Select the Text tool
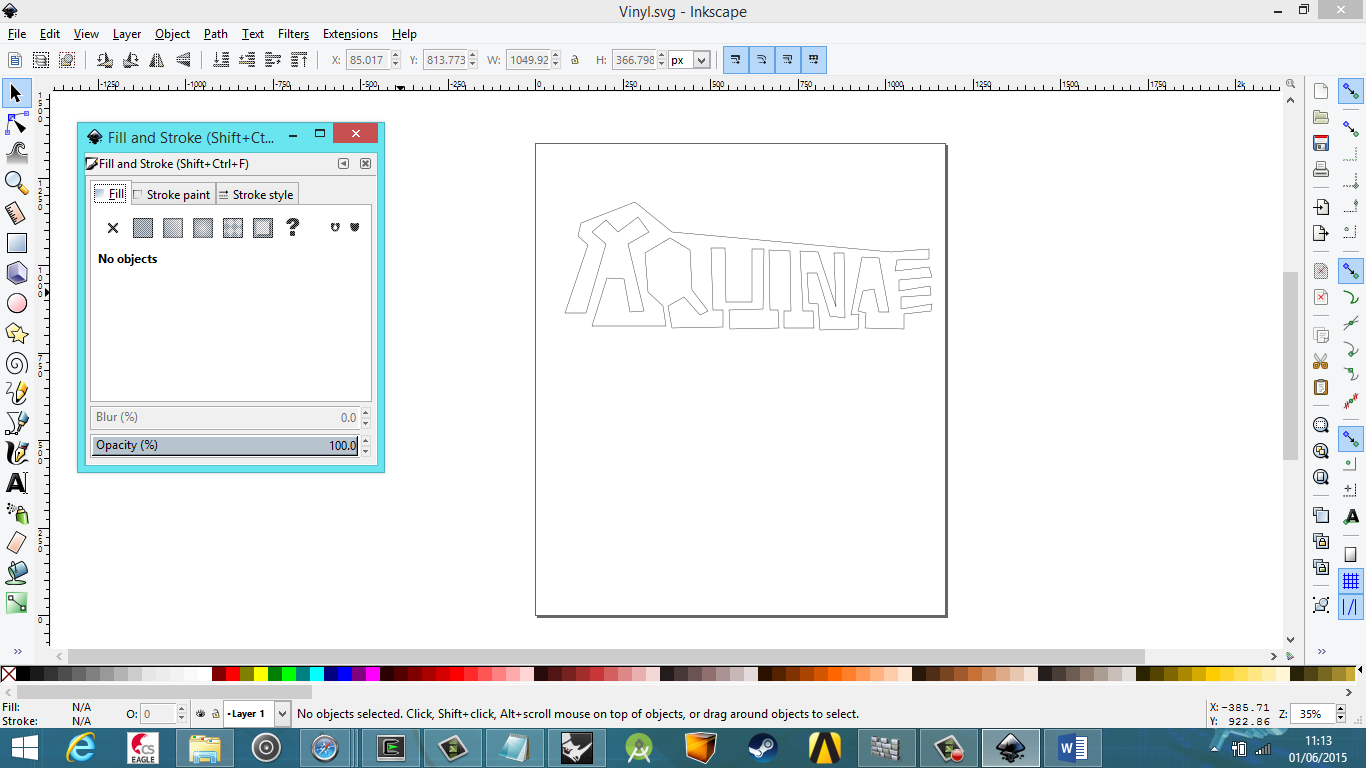 pyautogui.click(x=17, y=483)
